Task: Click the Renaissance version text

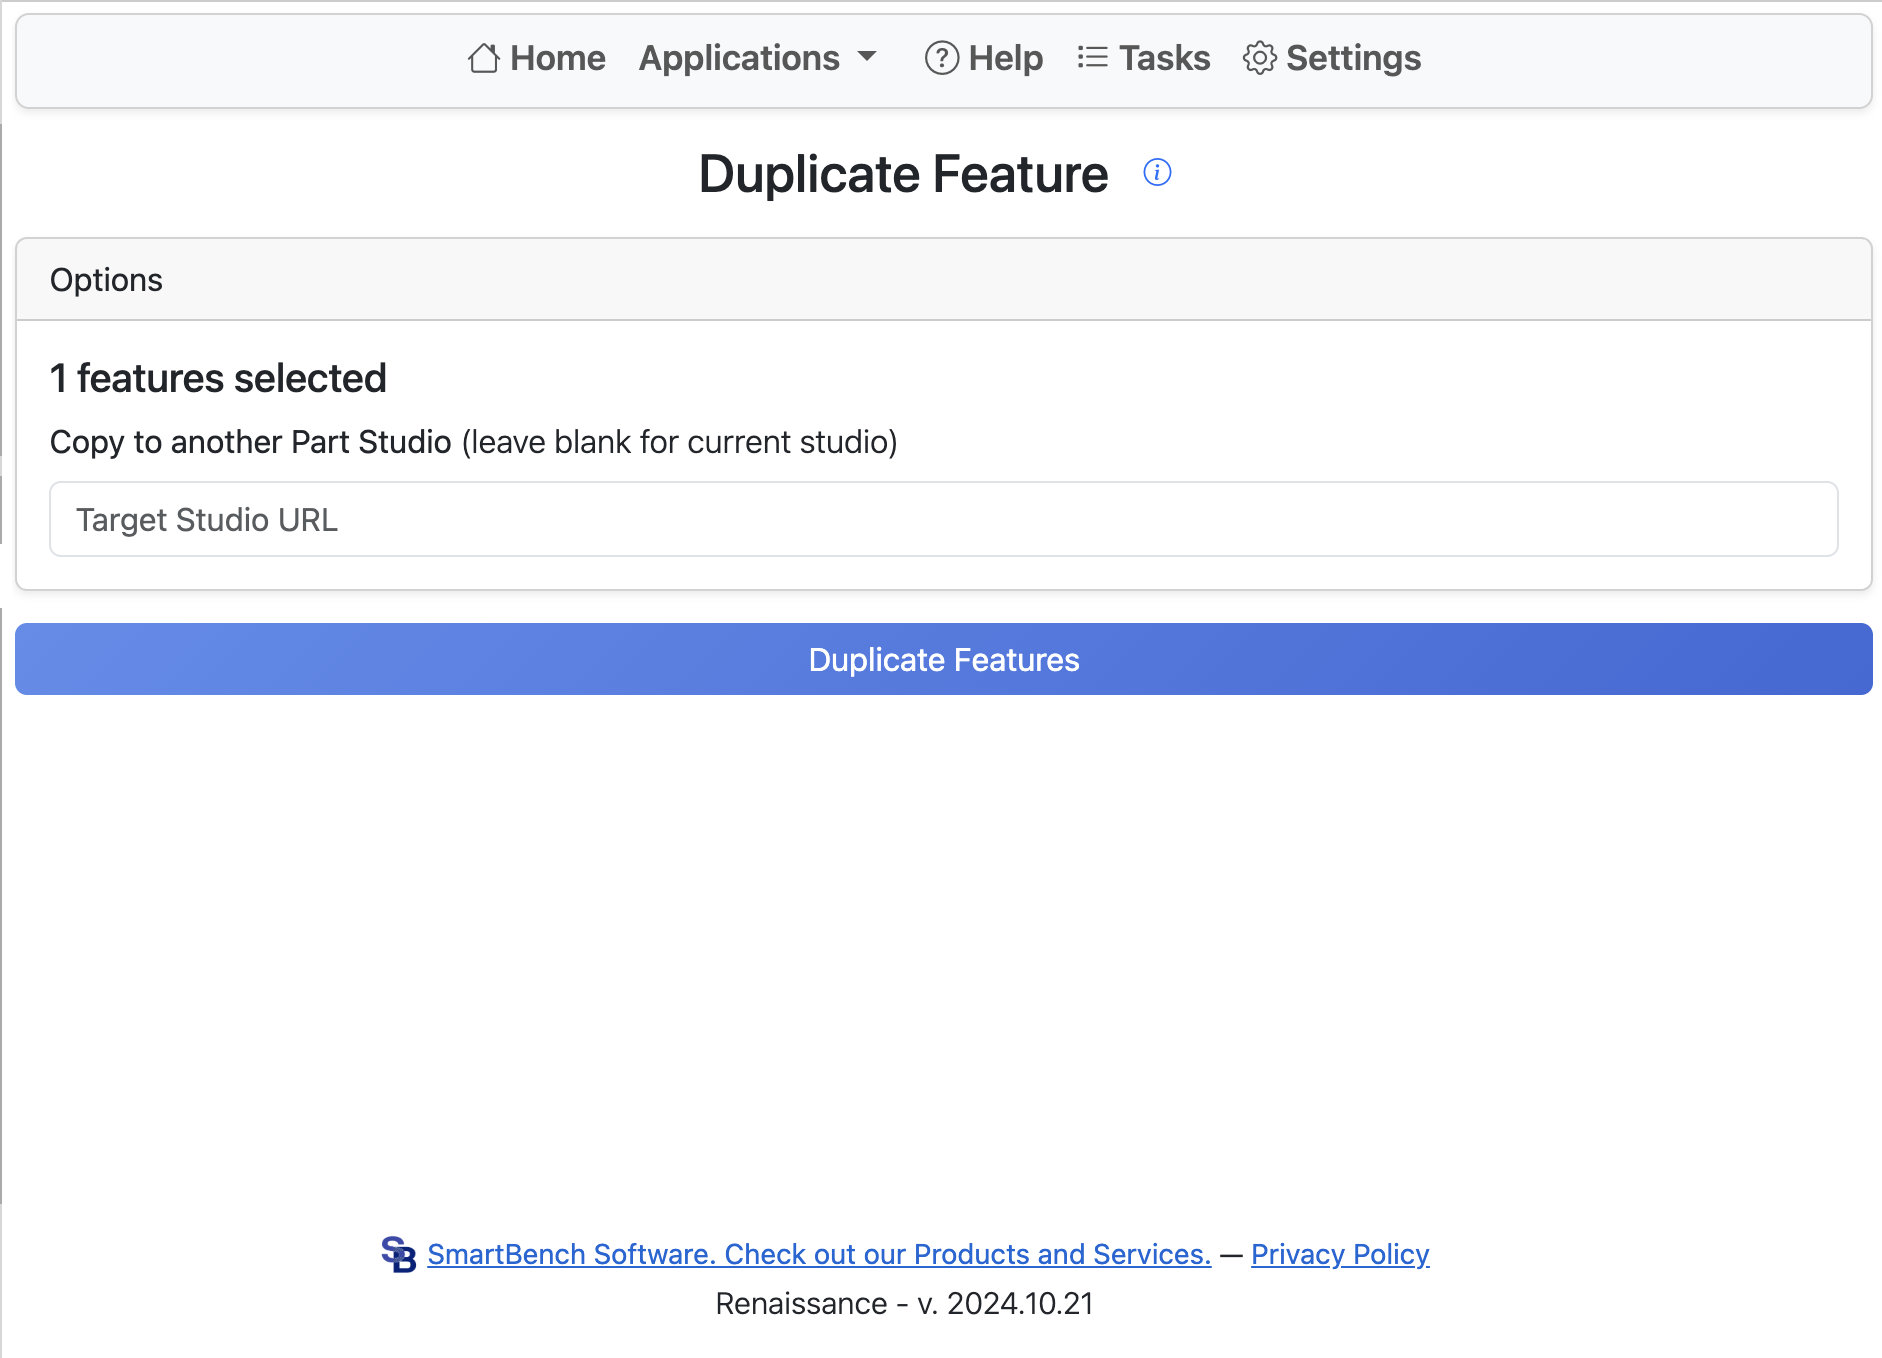Action: (902, 1303)
